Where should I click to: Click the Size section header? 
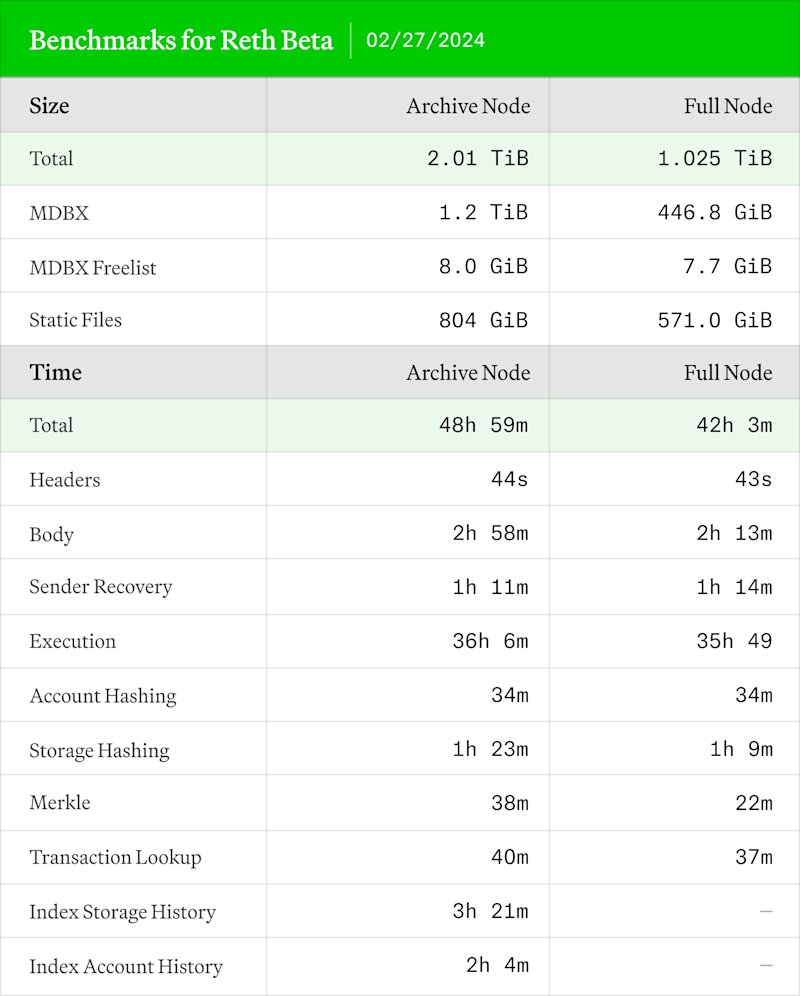[x=49, y=105]
